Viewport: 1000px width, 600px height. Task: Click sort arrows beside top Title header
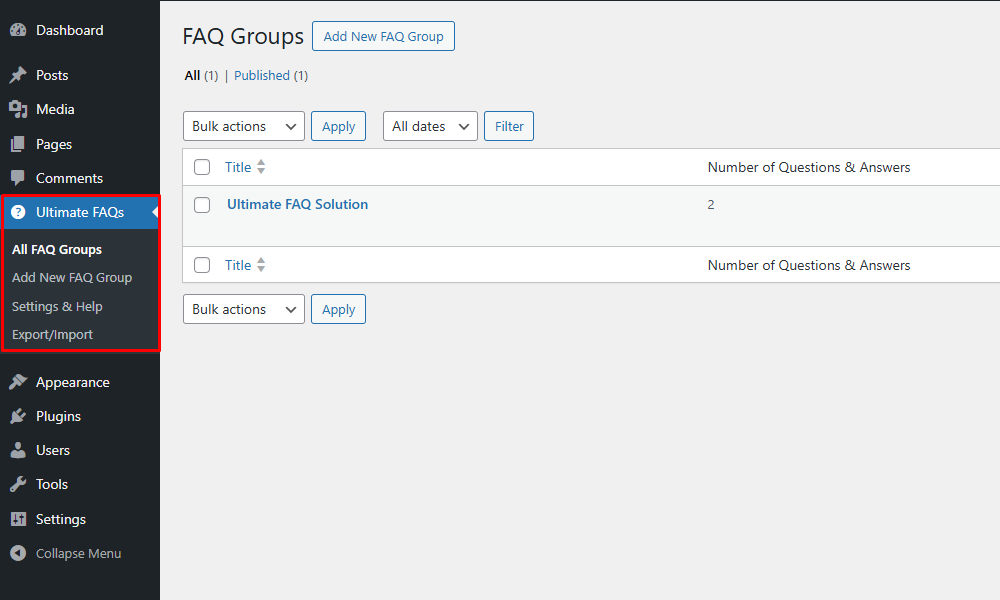pyautogui.click(x=261, y=167)
